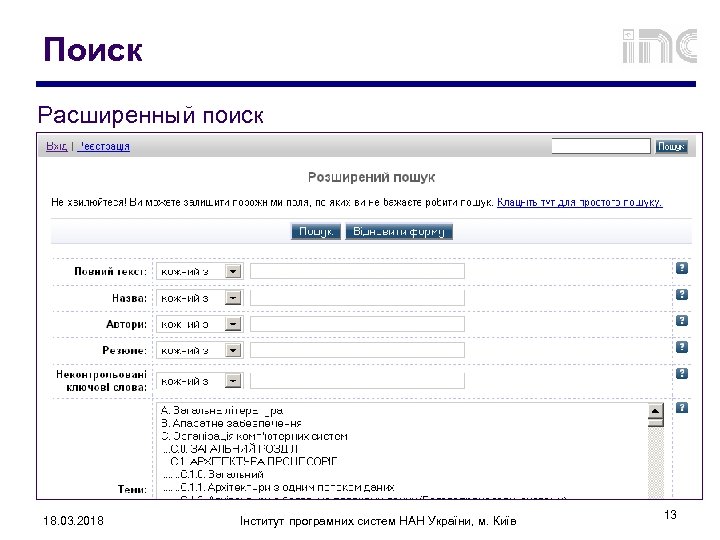Select topic C. Організація комп'ютерних систем
The width and height of the screenshot is (720, 540).
point(254,436)
